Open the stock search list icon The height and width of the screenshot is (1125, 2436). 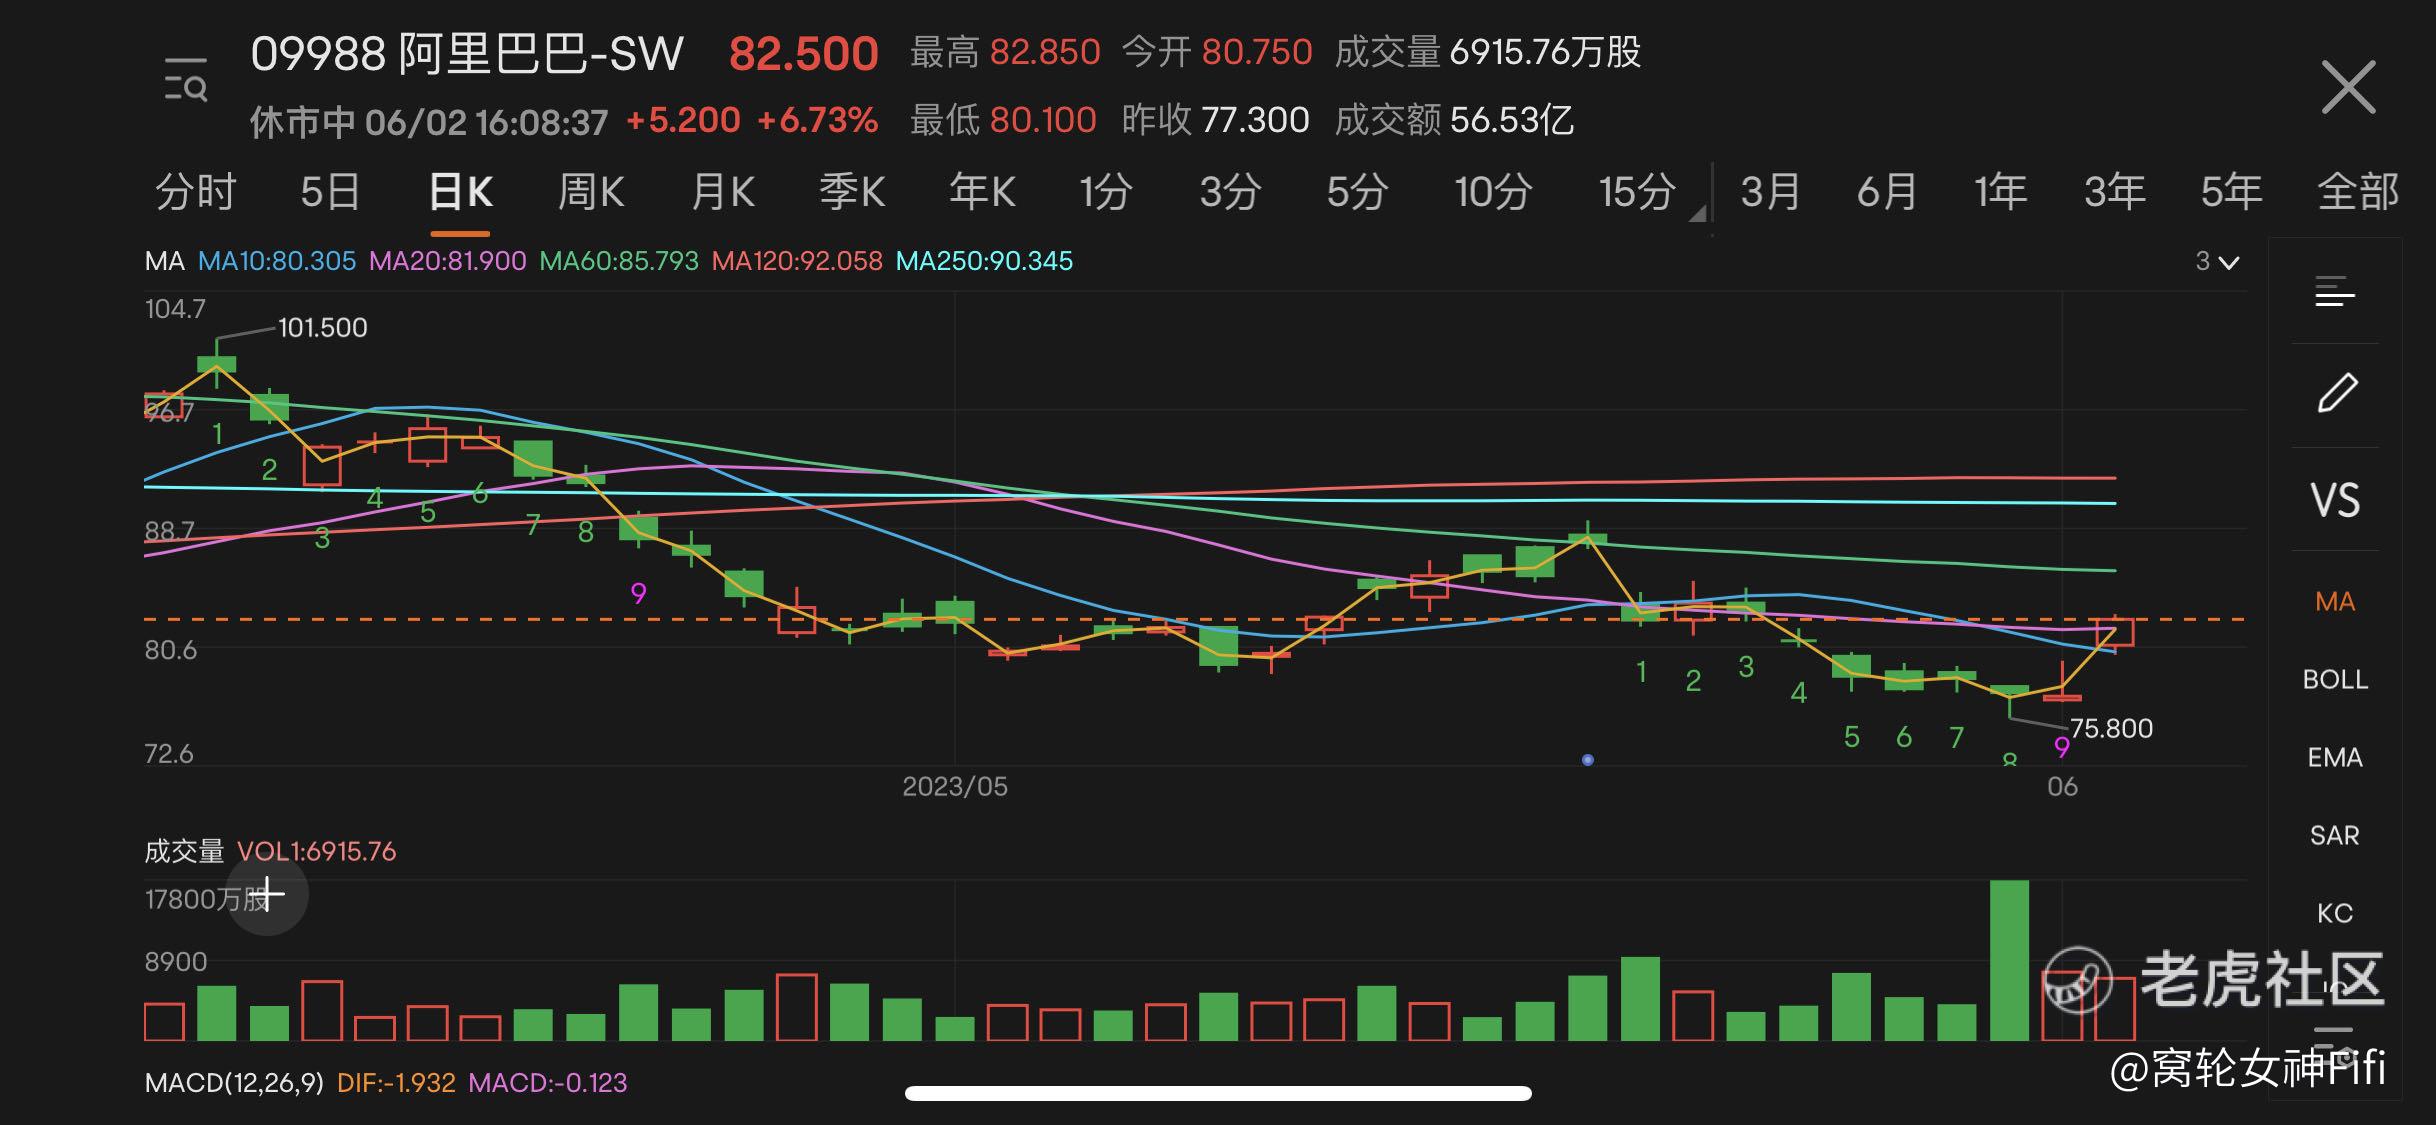pyautogui.click(x=186, y=81)
